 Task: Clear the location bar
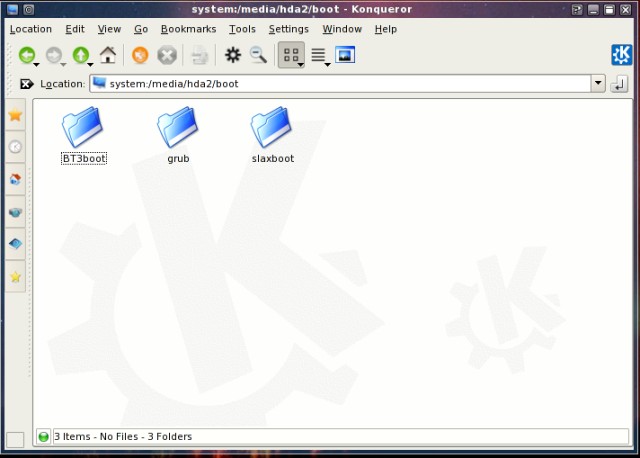click(26, 84)
